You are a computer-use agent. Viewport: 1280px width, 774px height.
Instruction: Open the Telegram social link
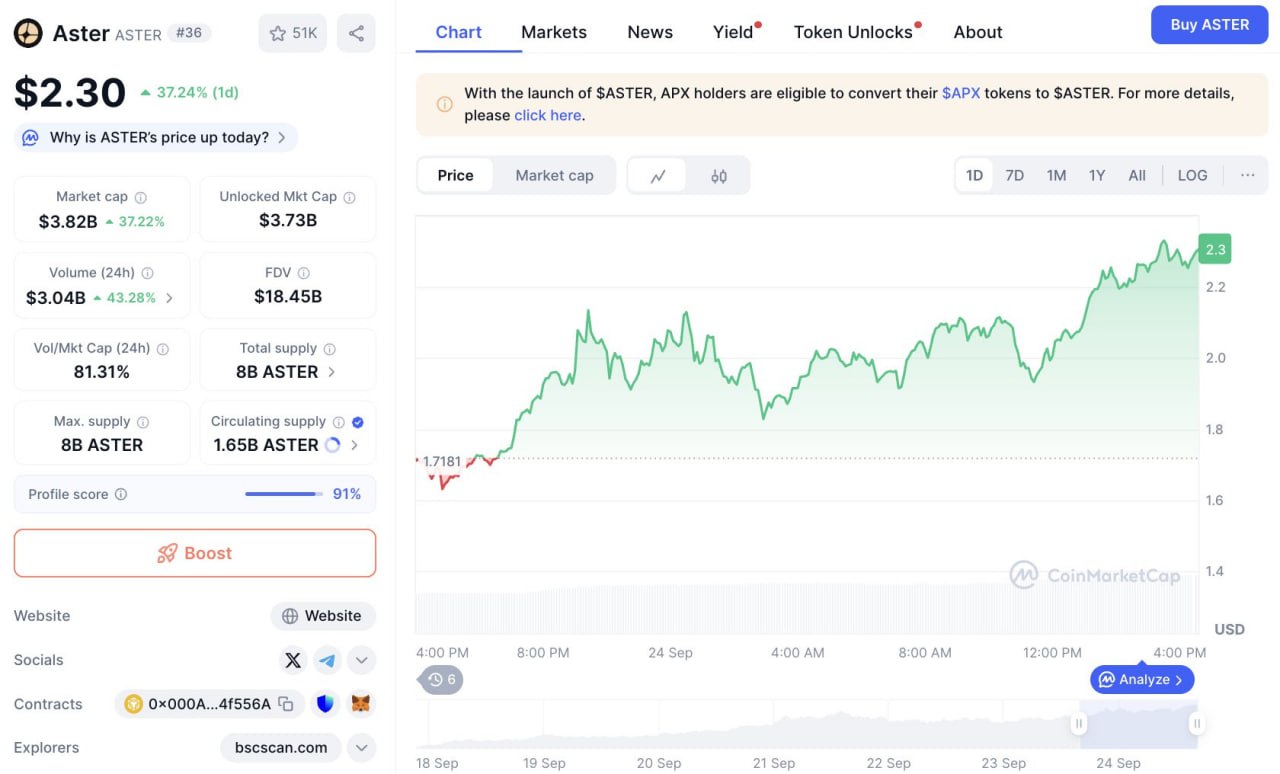click(327, 660)
